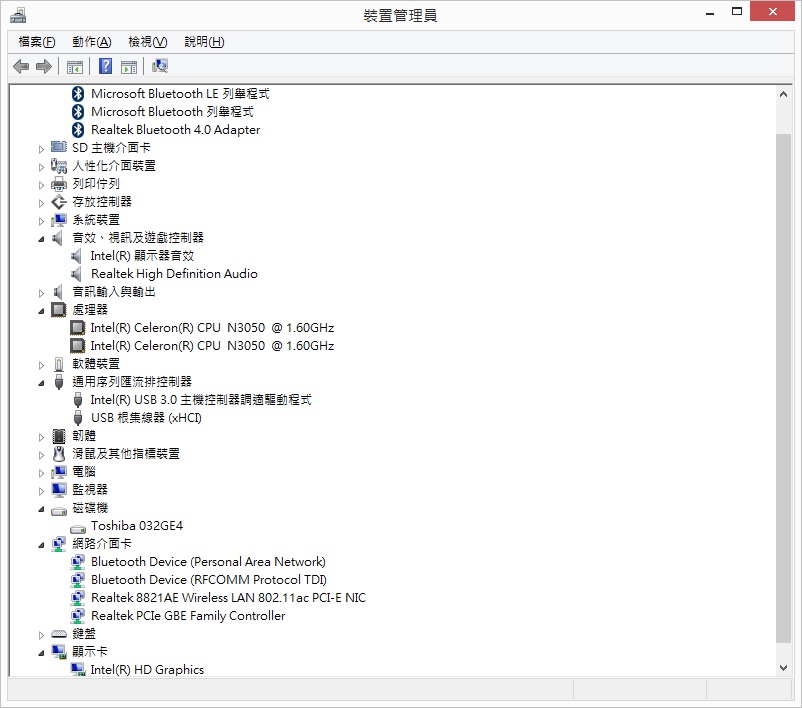This screenshot has height=708, width=802.
Task: Click the scan for hardware changes icon
Action: 160,66
